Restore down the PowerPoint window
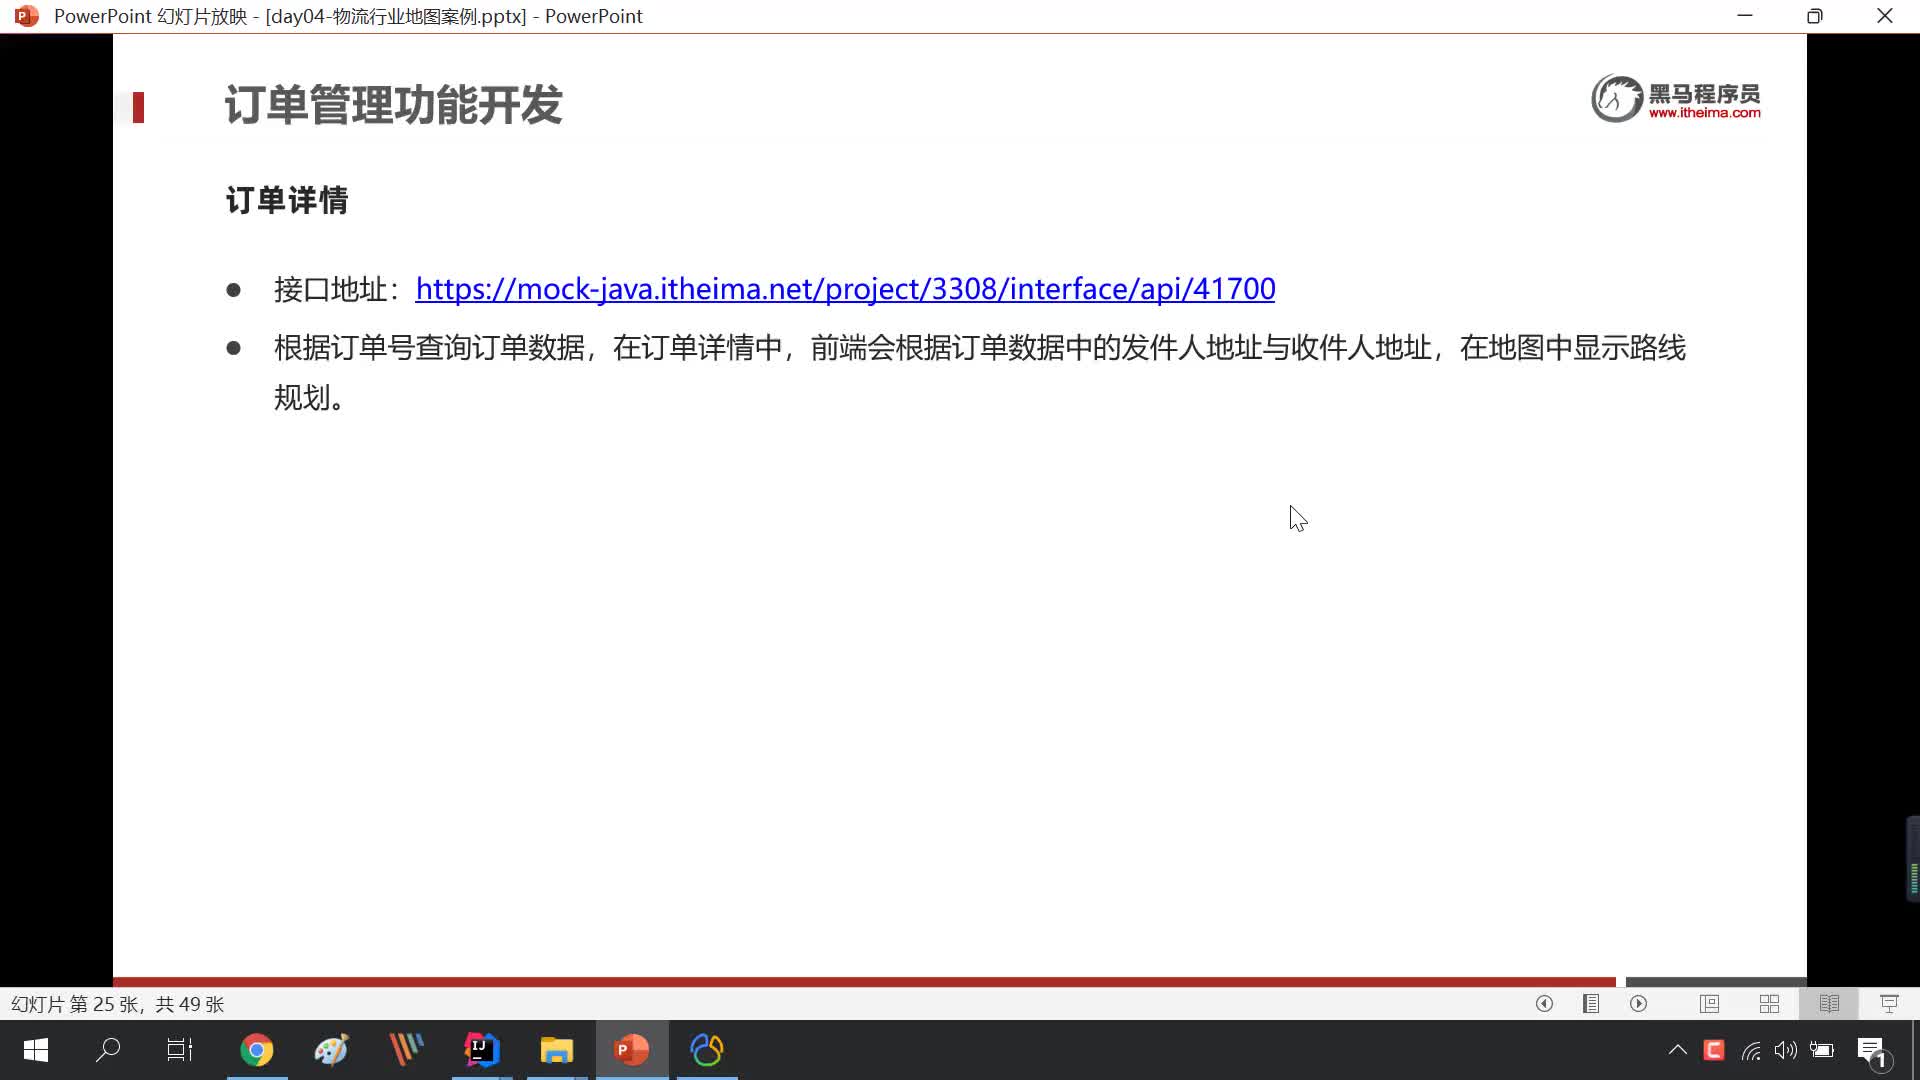The width and height of the screenshot is (1920, 1080). (1815, 16)
